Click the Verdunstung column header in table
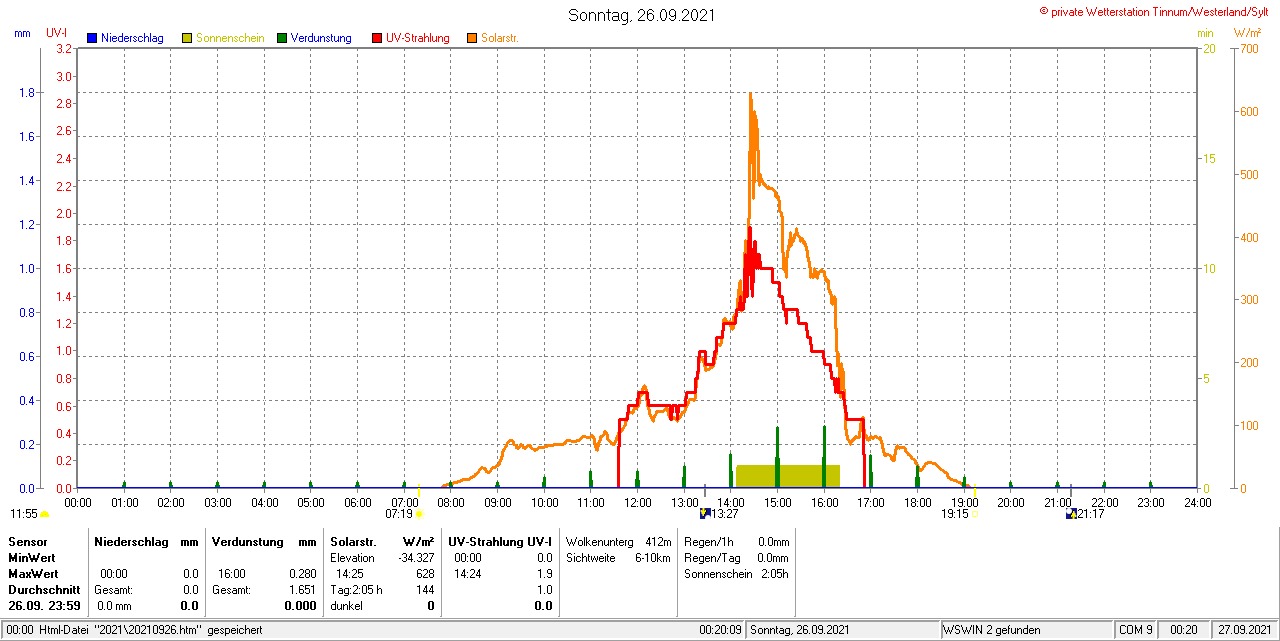The height and width of the screenshot is (641, 1280). (x=247, y=541)
